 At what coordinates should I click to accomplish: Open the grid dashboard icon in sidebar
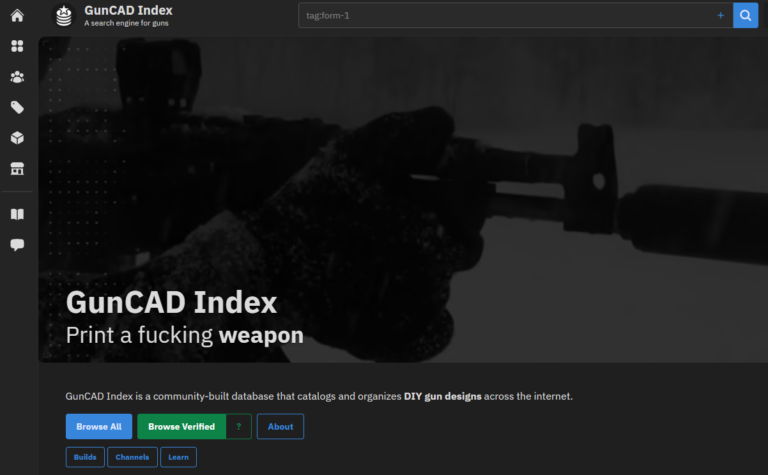(x=17, y=46)
